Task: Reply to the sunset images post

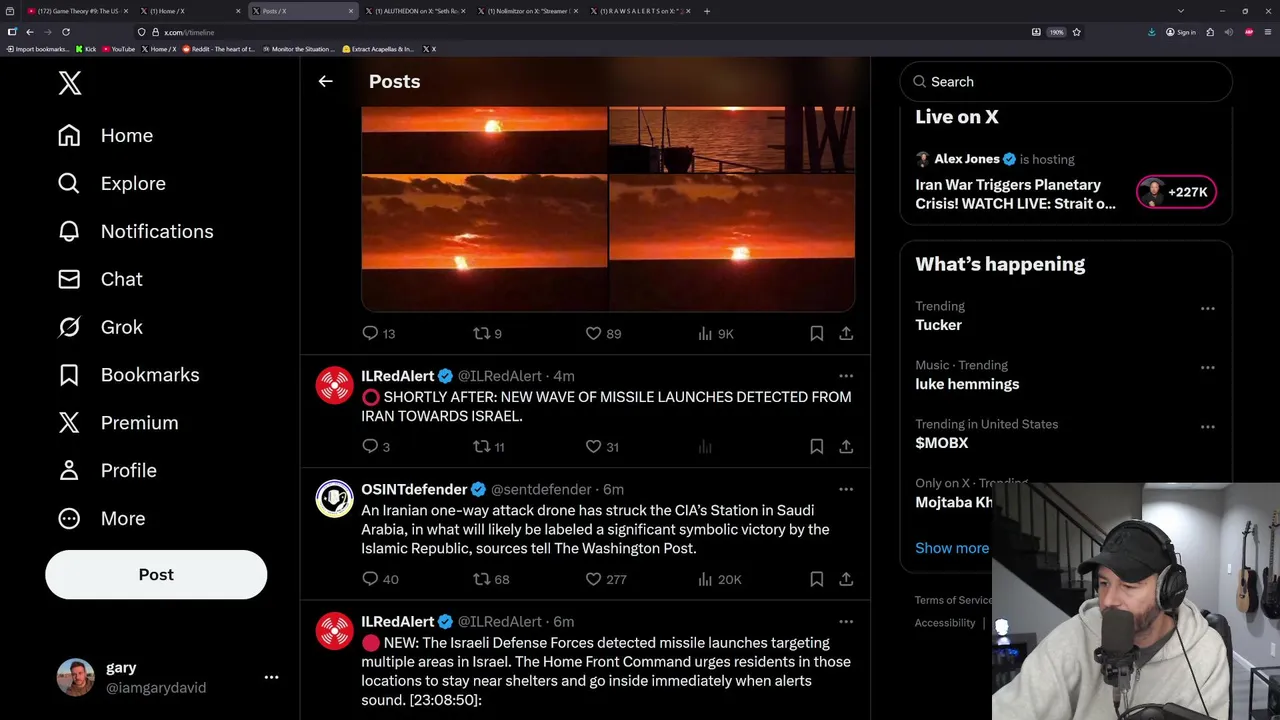Action: [x=378, y=333]
